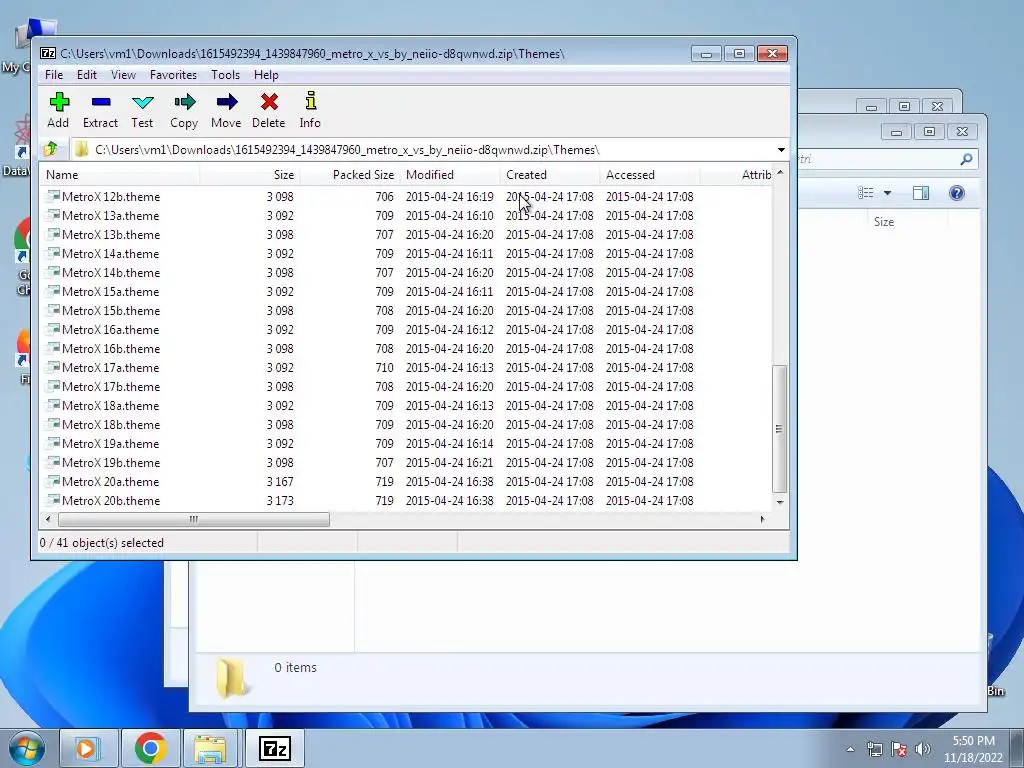
Task: Click the view style icon in Explorer window
Action: [866, 193]
